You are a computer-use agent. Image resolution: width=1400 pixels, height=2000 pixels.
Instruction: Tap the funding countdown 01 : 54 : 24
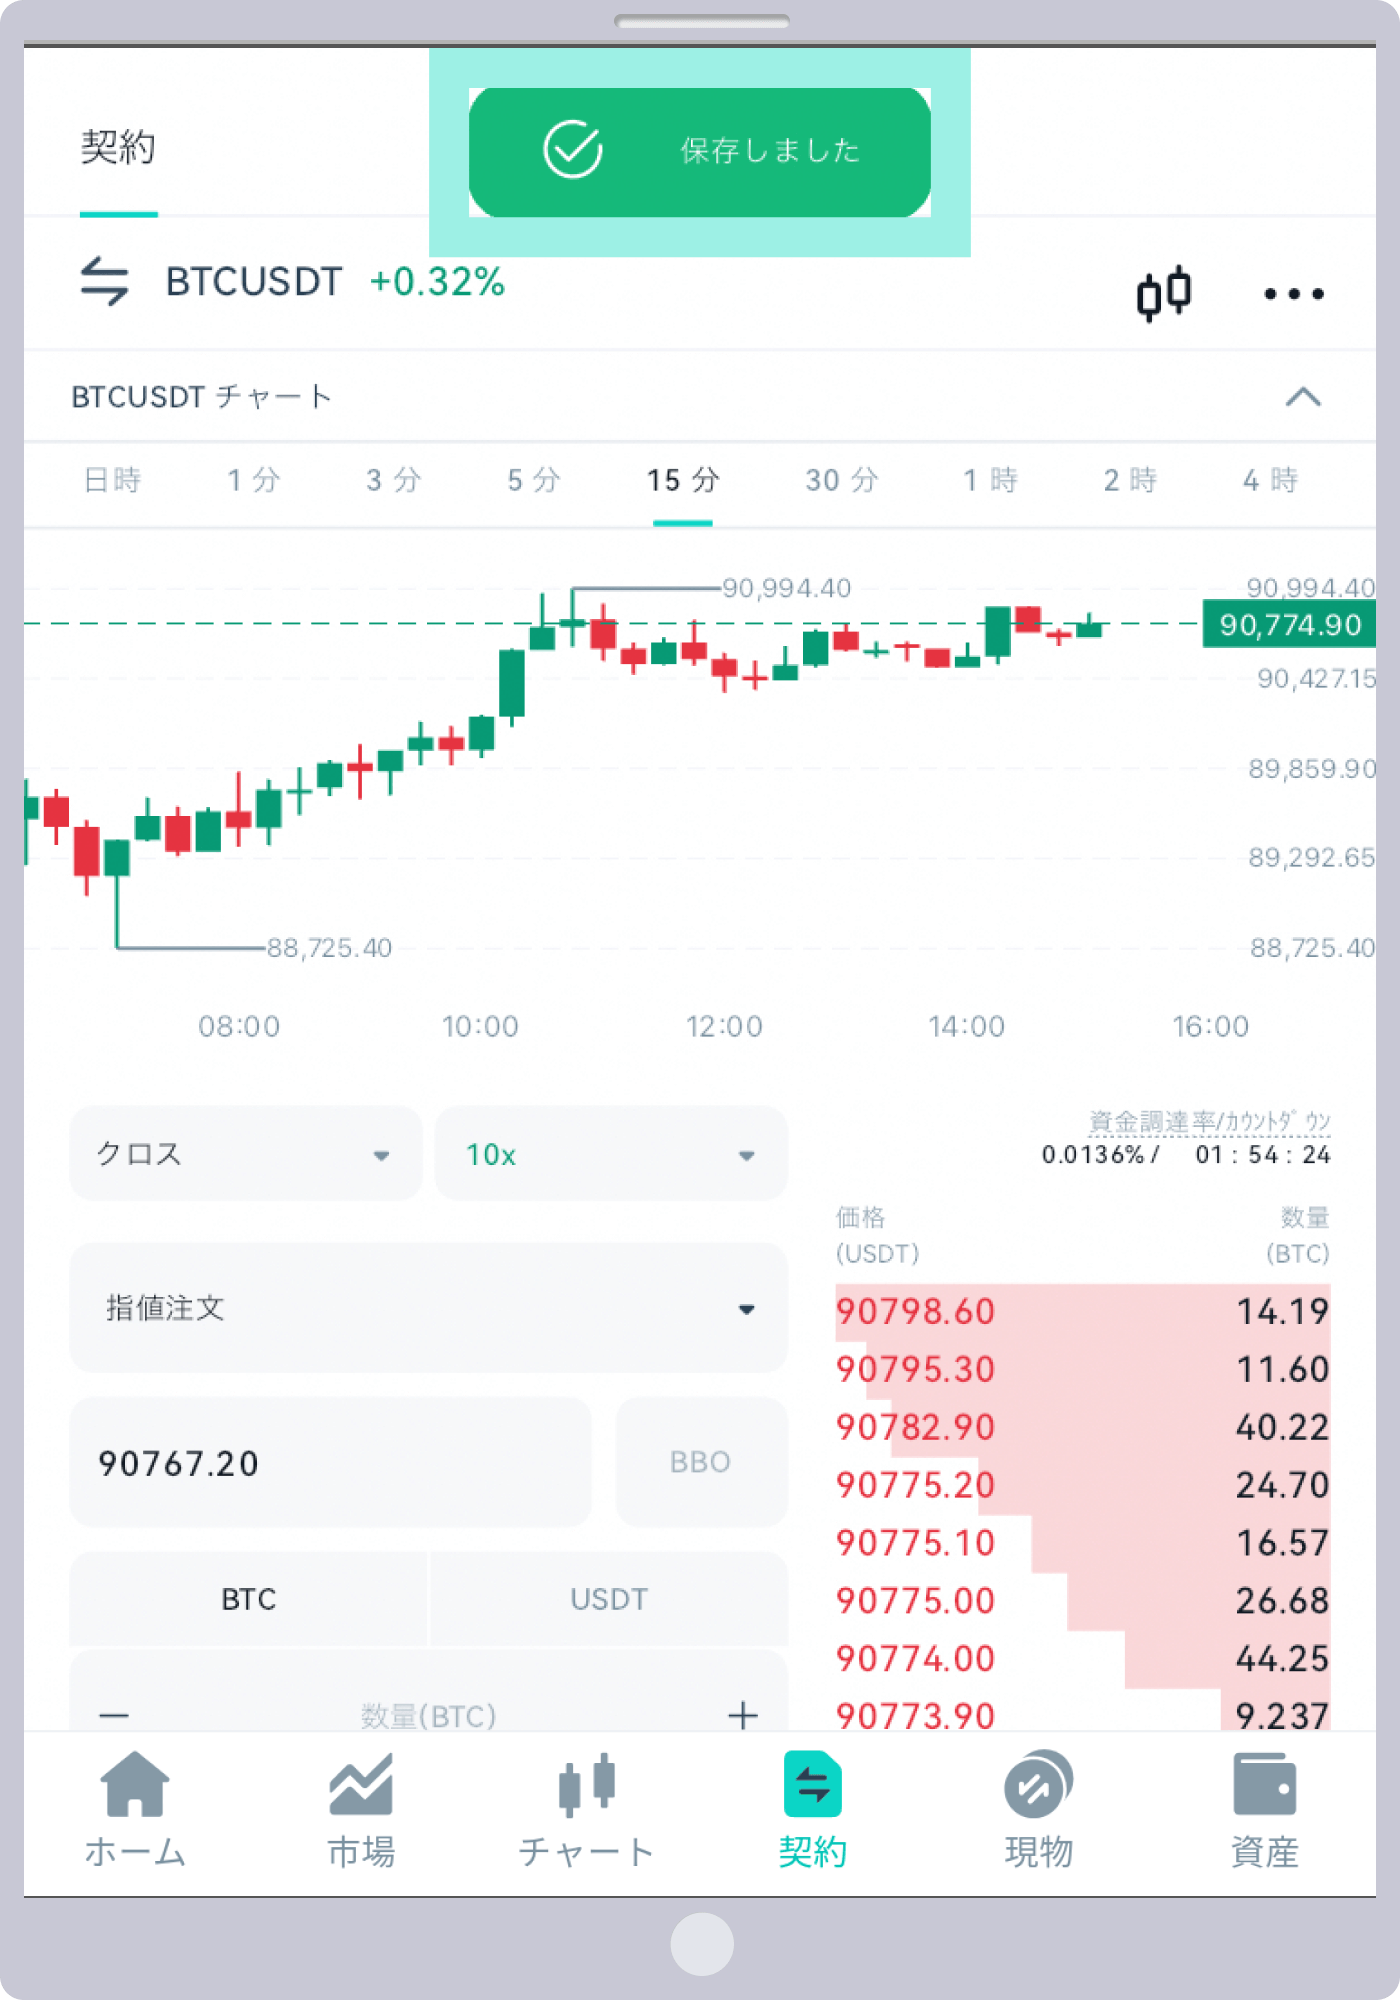pos(1263,1155)
